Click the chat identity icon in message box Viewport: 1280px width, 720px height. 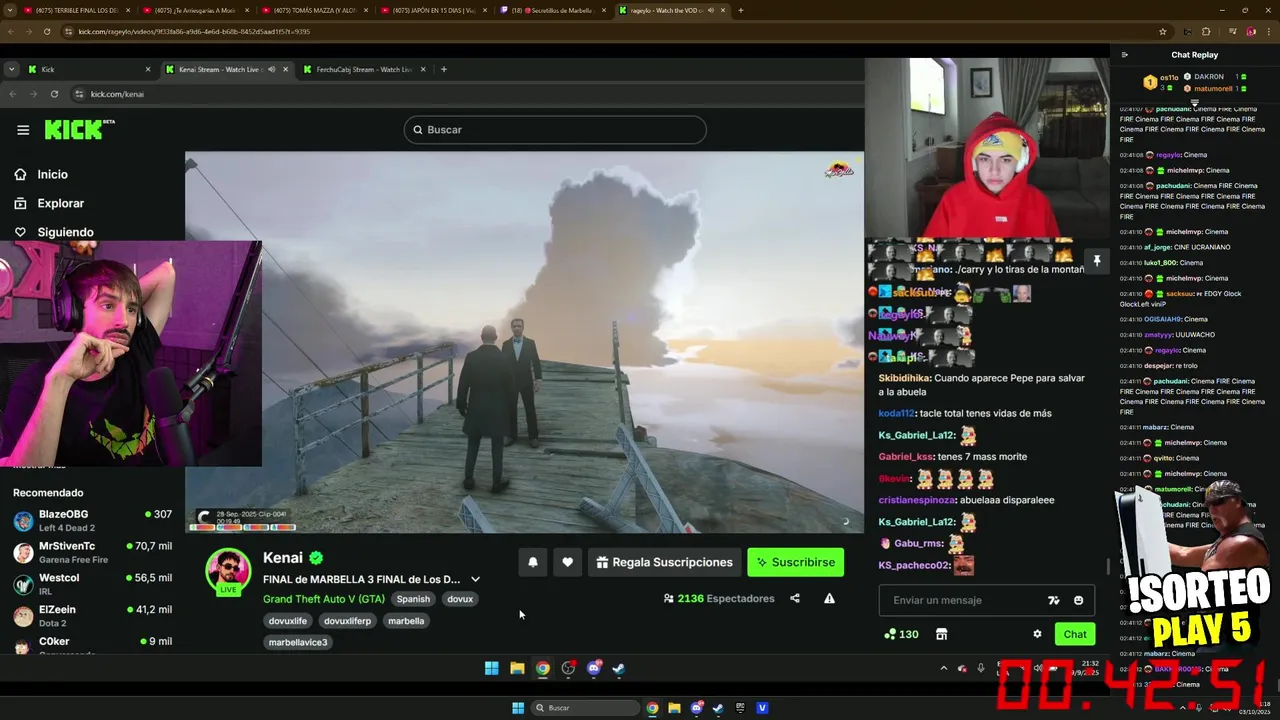(1053, 600)
